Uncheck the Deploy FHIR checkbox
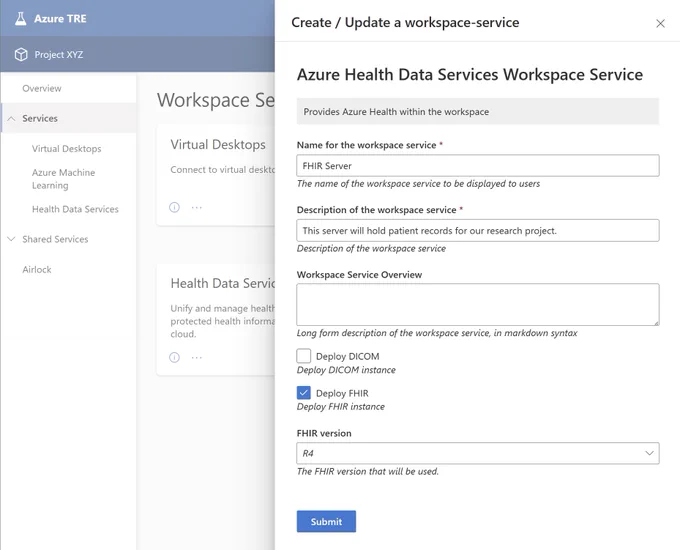The image size is (680, 550). 304,393
